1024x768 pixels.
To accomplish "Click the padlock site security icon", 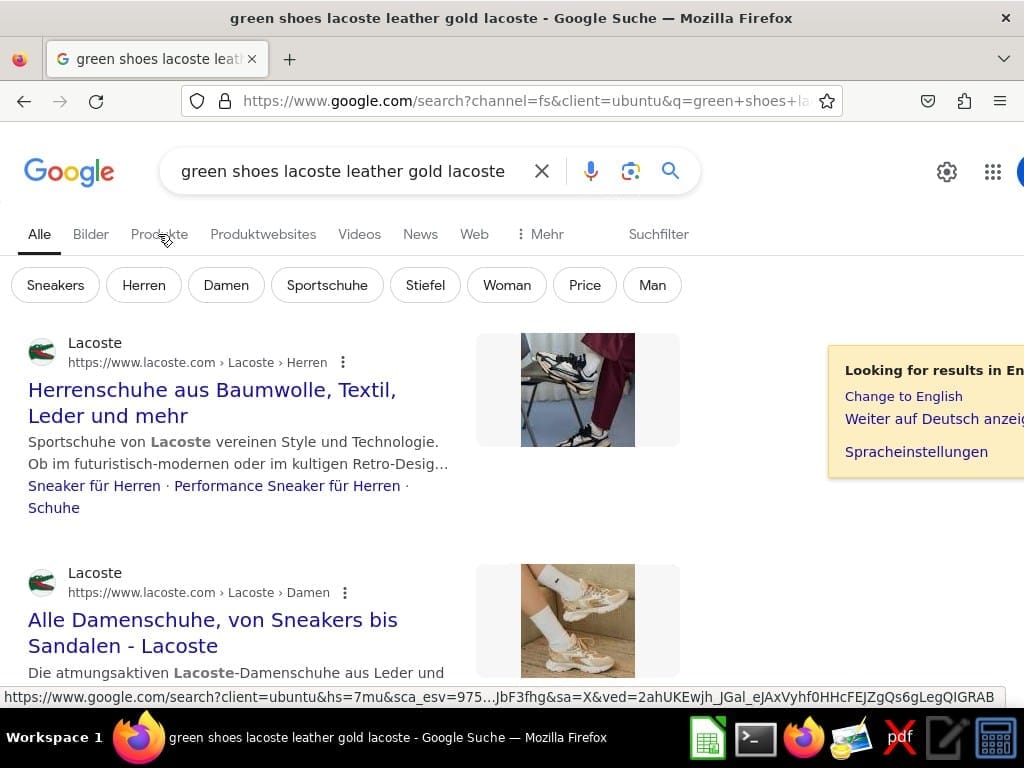I will [x=225, y=101].
